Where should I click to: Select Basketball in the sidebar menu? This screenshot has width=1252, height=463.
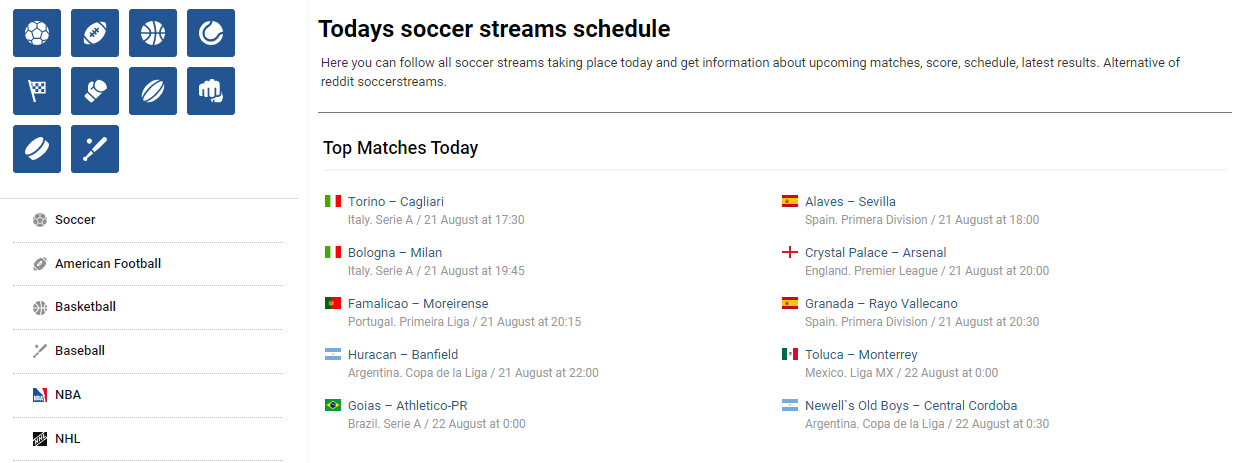click(148, 307)
